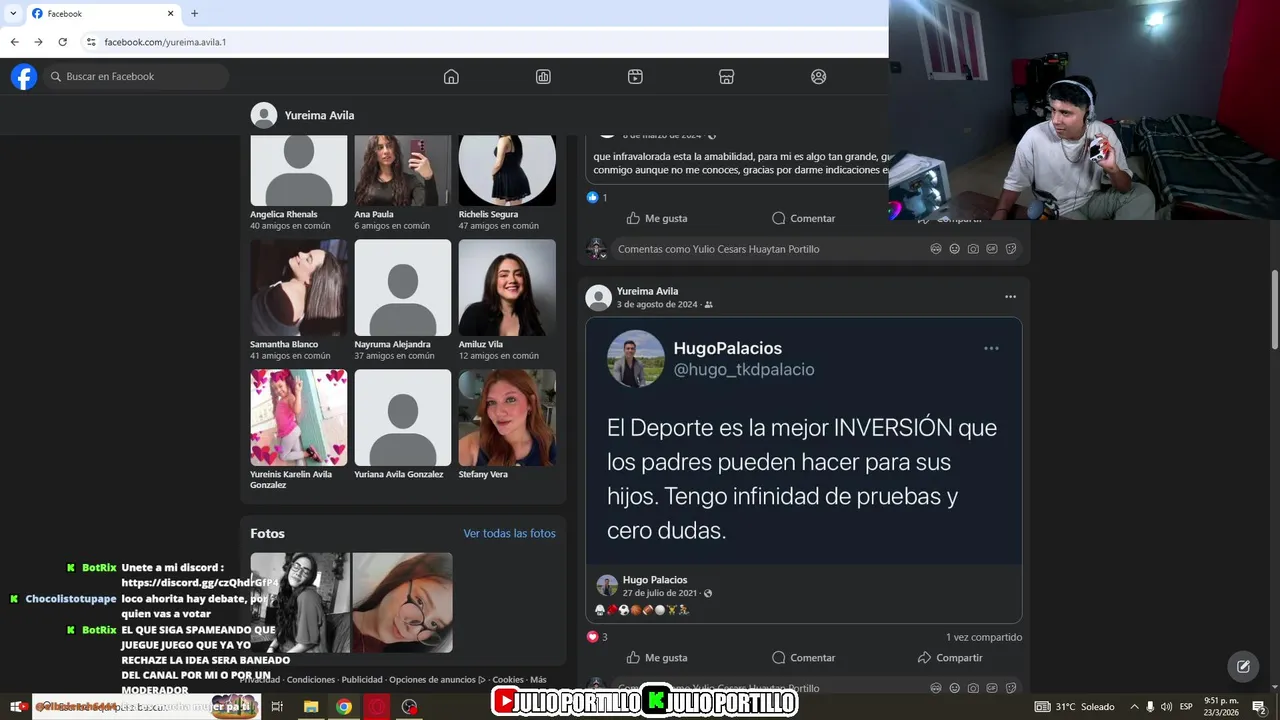Screen dimensions: 1280x720
Task: Click the love reaction count on the August post
Action: point(597,637)
